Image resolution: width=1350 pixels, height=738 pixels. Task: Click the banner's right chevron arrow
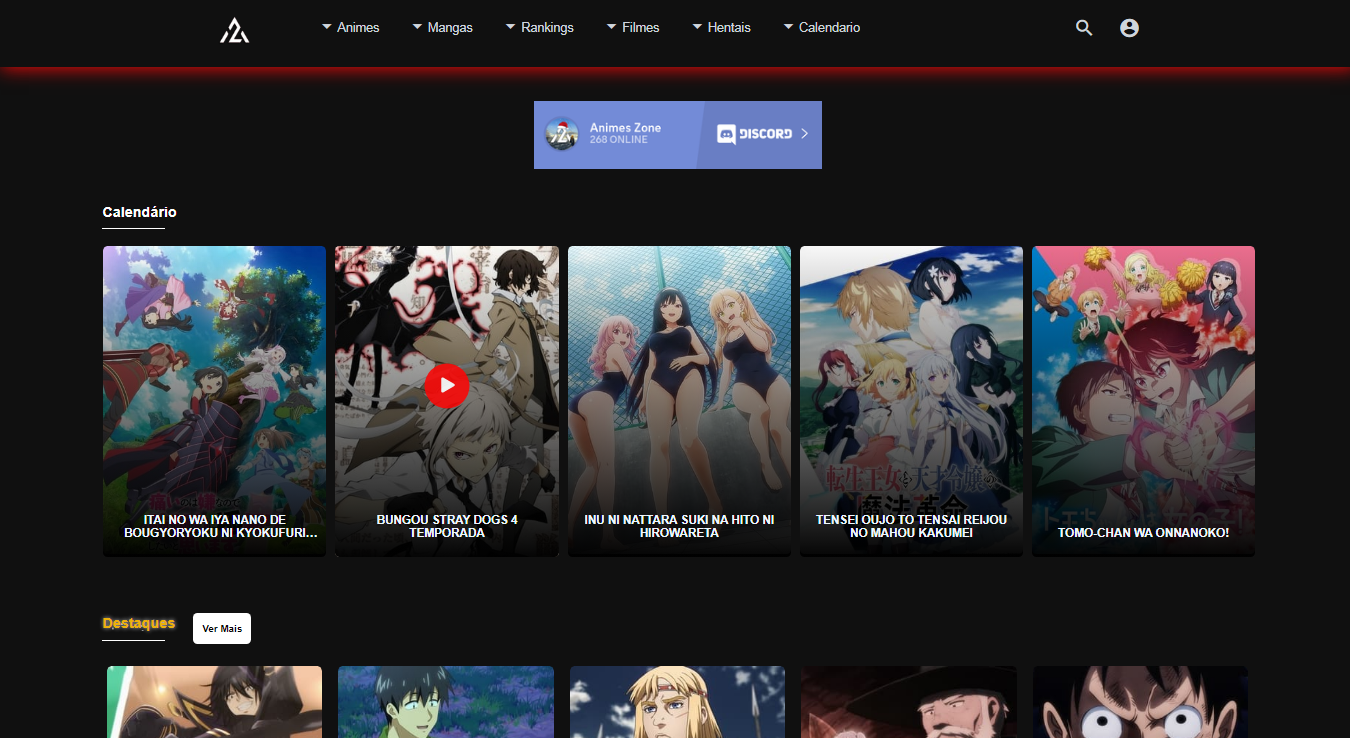click(x=805, y=134)
